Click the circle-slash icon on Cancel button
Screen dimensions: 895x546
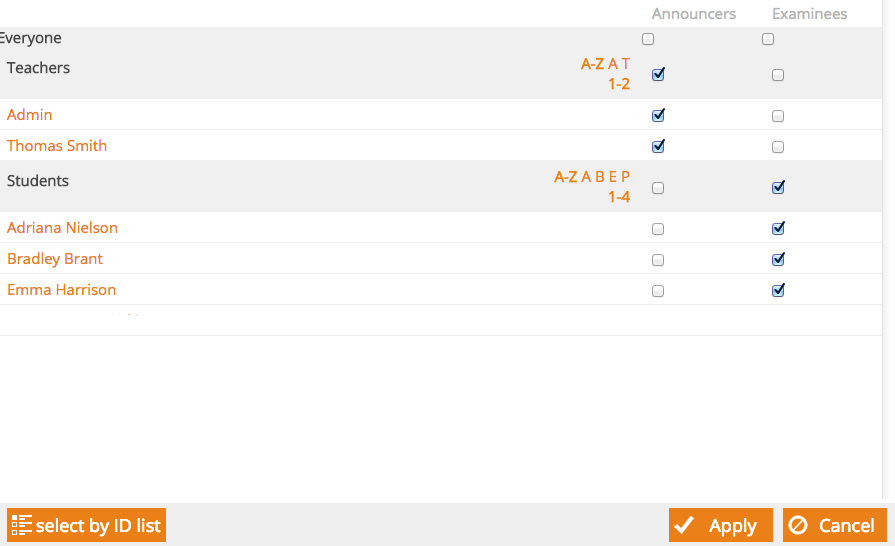point(798,525)
